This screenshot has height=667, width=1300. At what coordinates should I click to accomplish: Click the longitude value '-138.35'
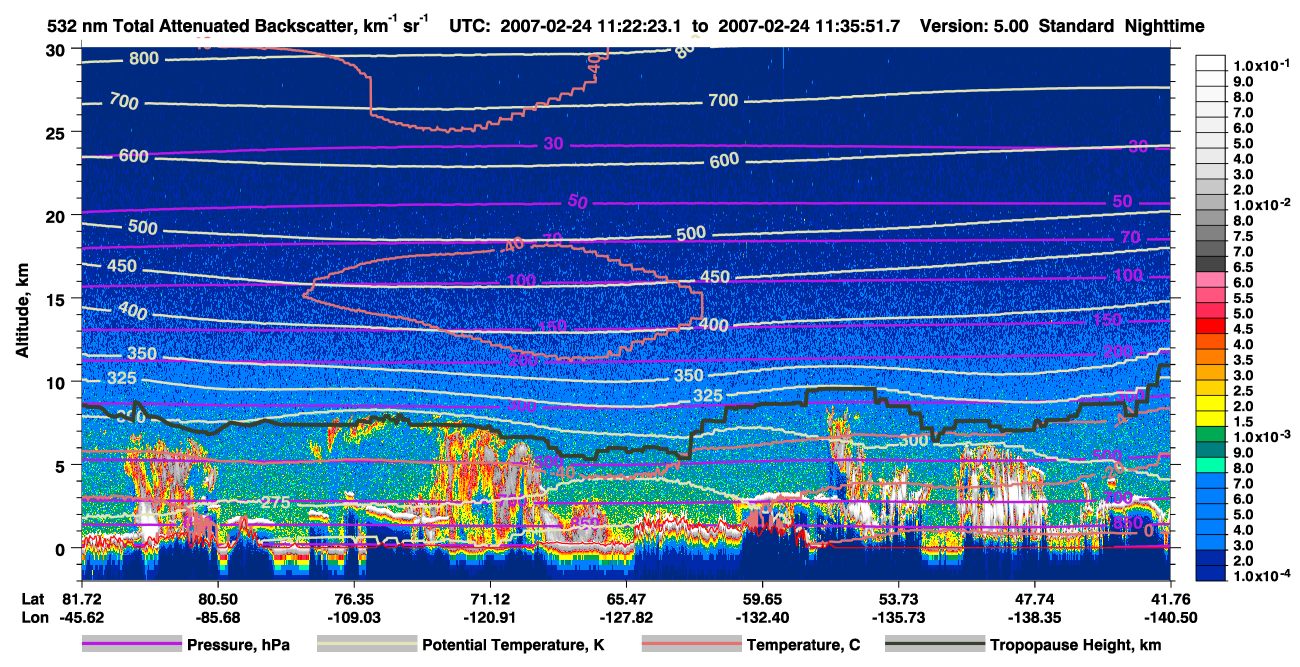1035,616
